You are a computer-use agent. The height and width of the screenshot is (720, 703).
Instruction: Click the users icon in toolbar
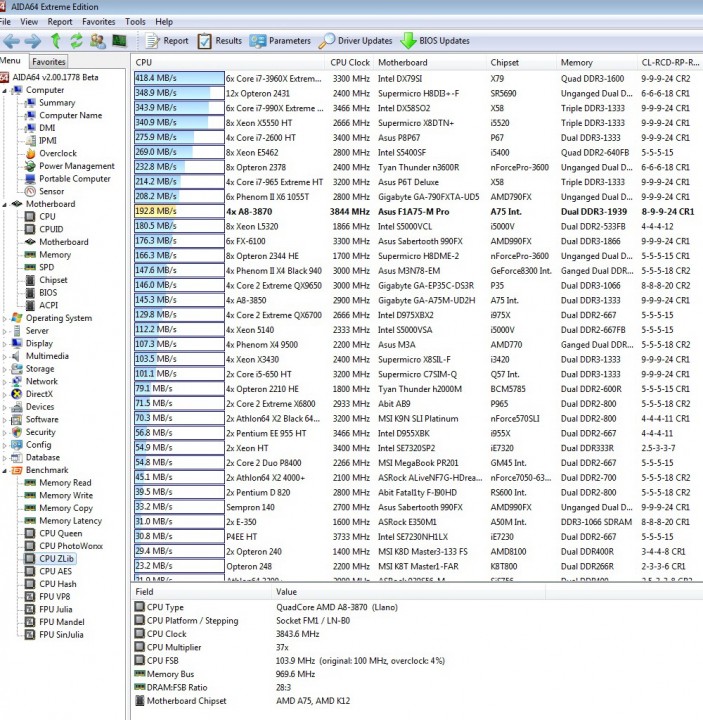click(97, 41)
